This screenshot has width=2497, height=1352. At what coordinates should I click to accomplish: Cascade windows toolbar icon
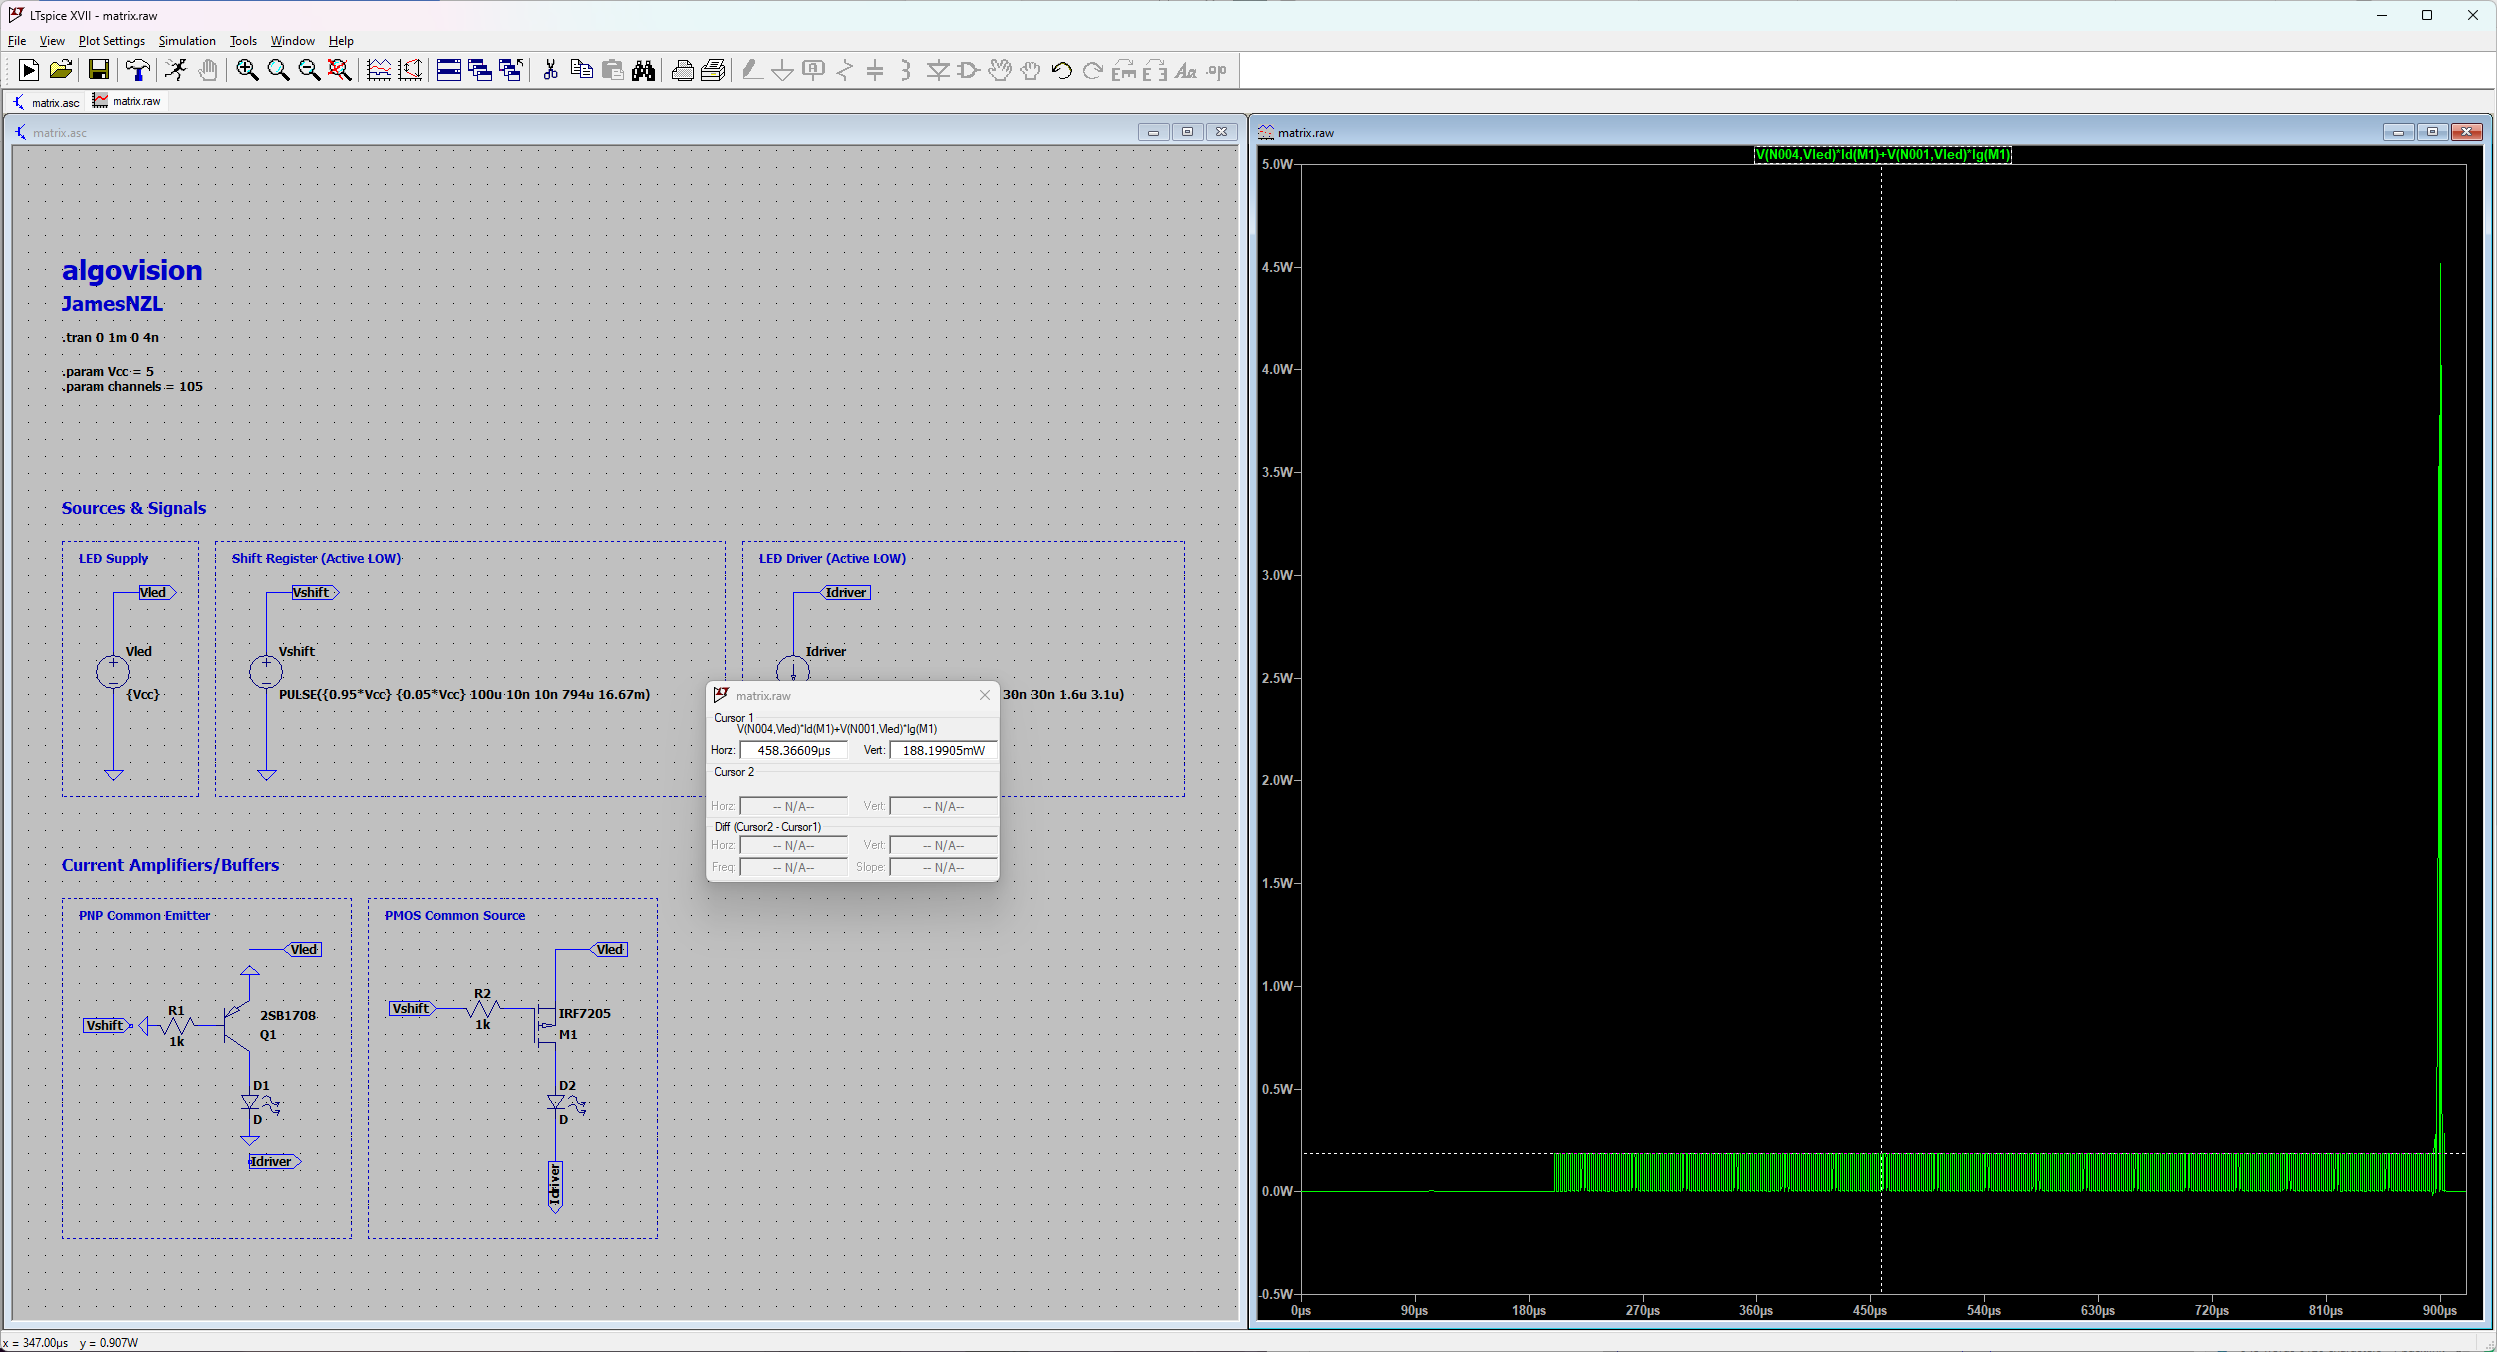[x=480, y=70]
